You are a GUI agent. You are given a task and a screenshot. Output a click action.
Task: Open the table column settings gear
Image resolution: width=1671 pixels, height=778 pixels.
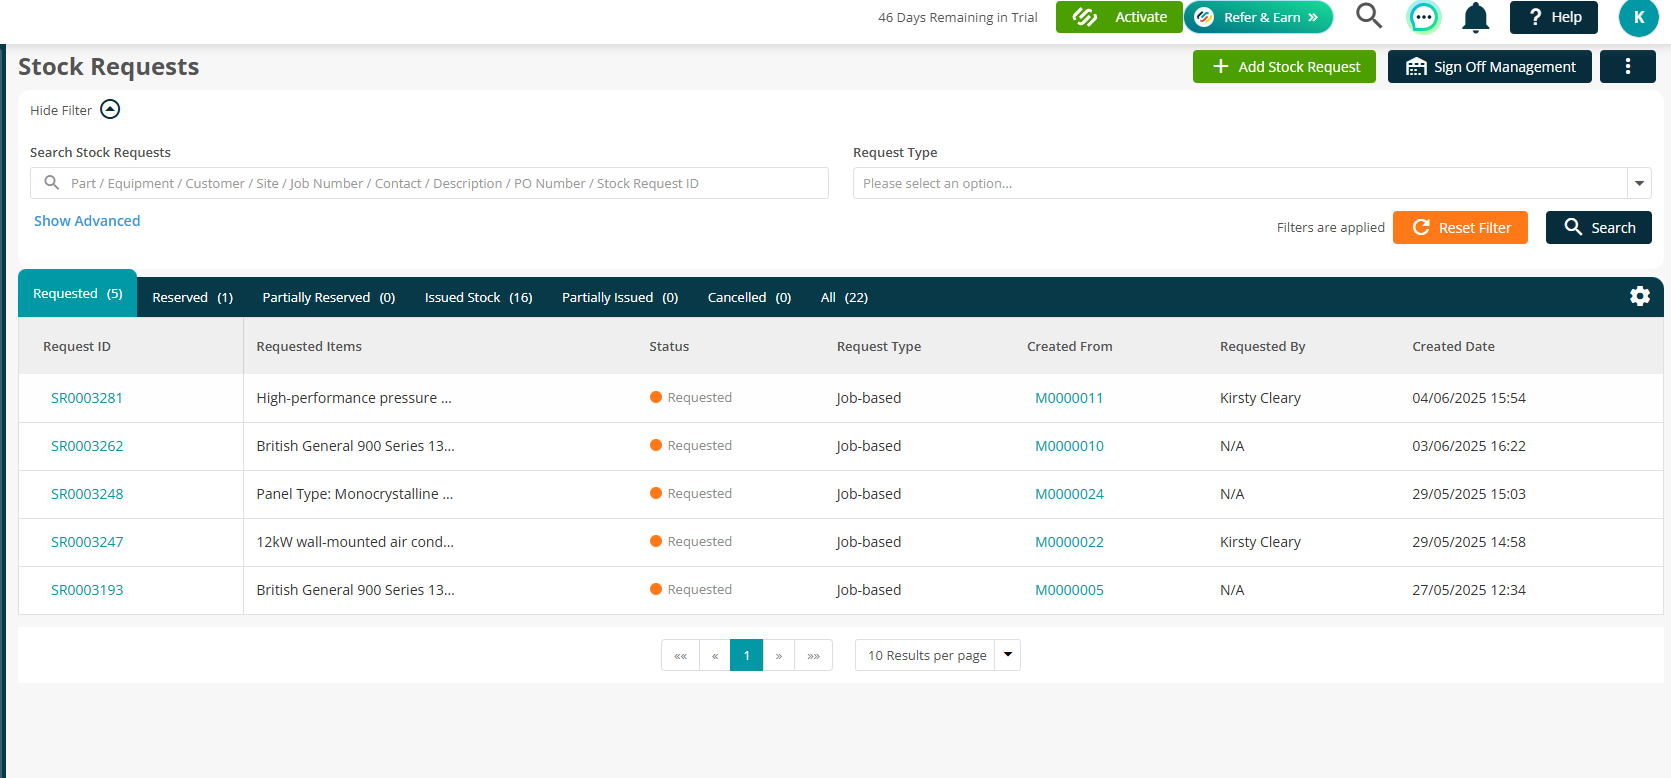[1640, 296]
